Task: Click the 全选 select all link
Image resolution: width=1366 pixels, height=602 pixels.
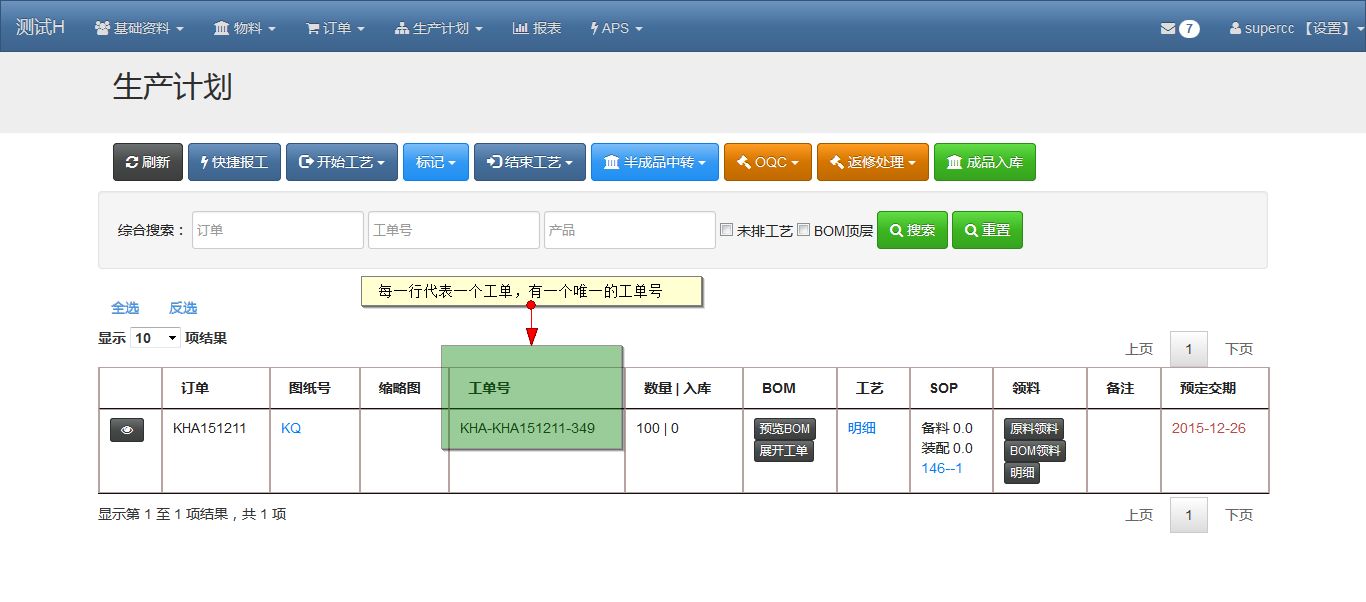Action: [x=125, y=308]
